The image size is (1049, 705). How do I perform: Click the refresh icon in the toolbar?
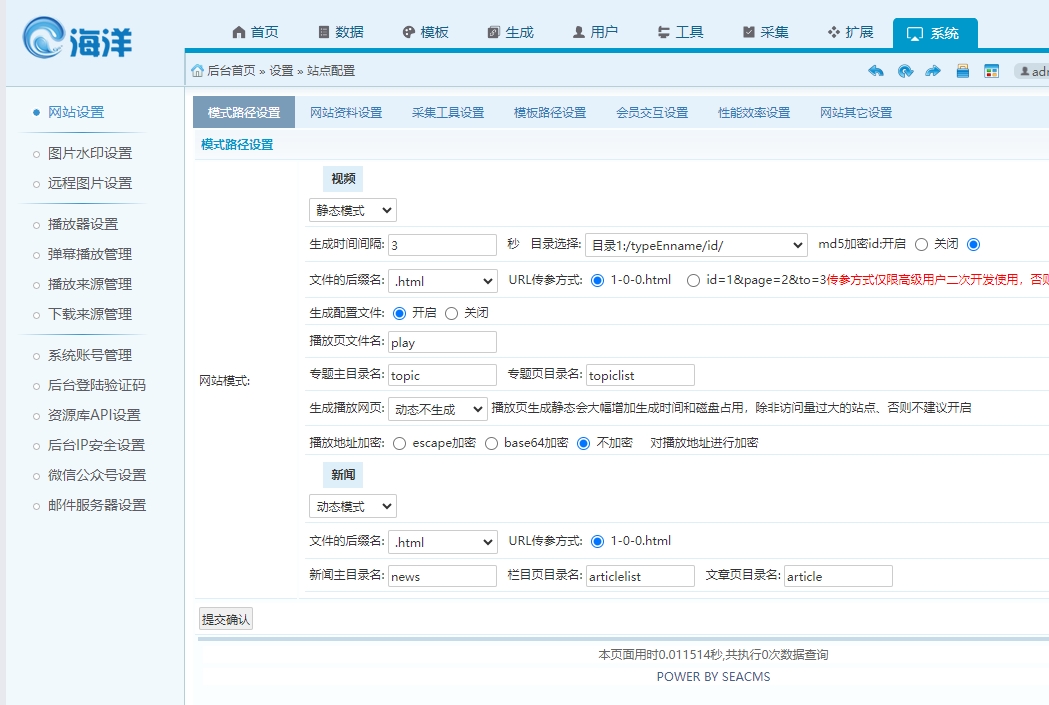point(905,71)
